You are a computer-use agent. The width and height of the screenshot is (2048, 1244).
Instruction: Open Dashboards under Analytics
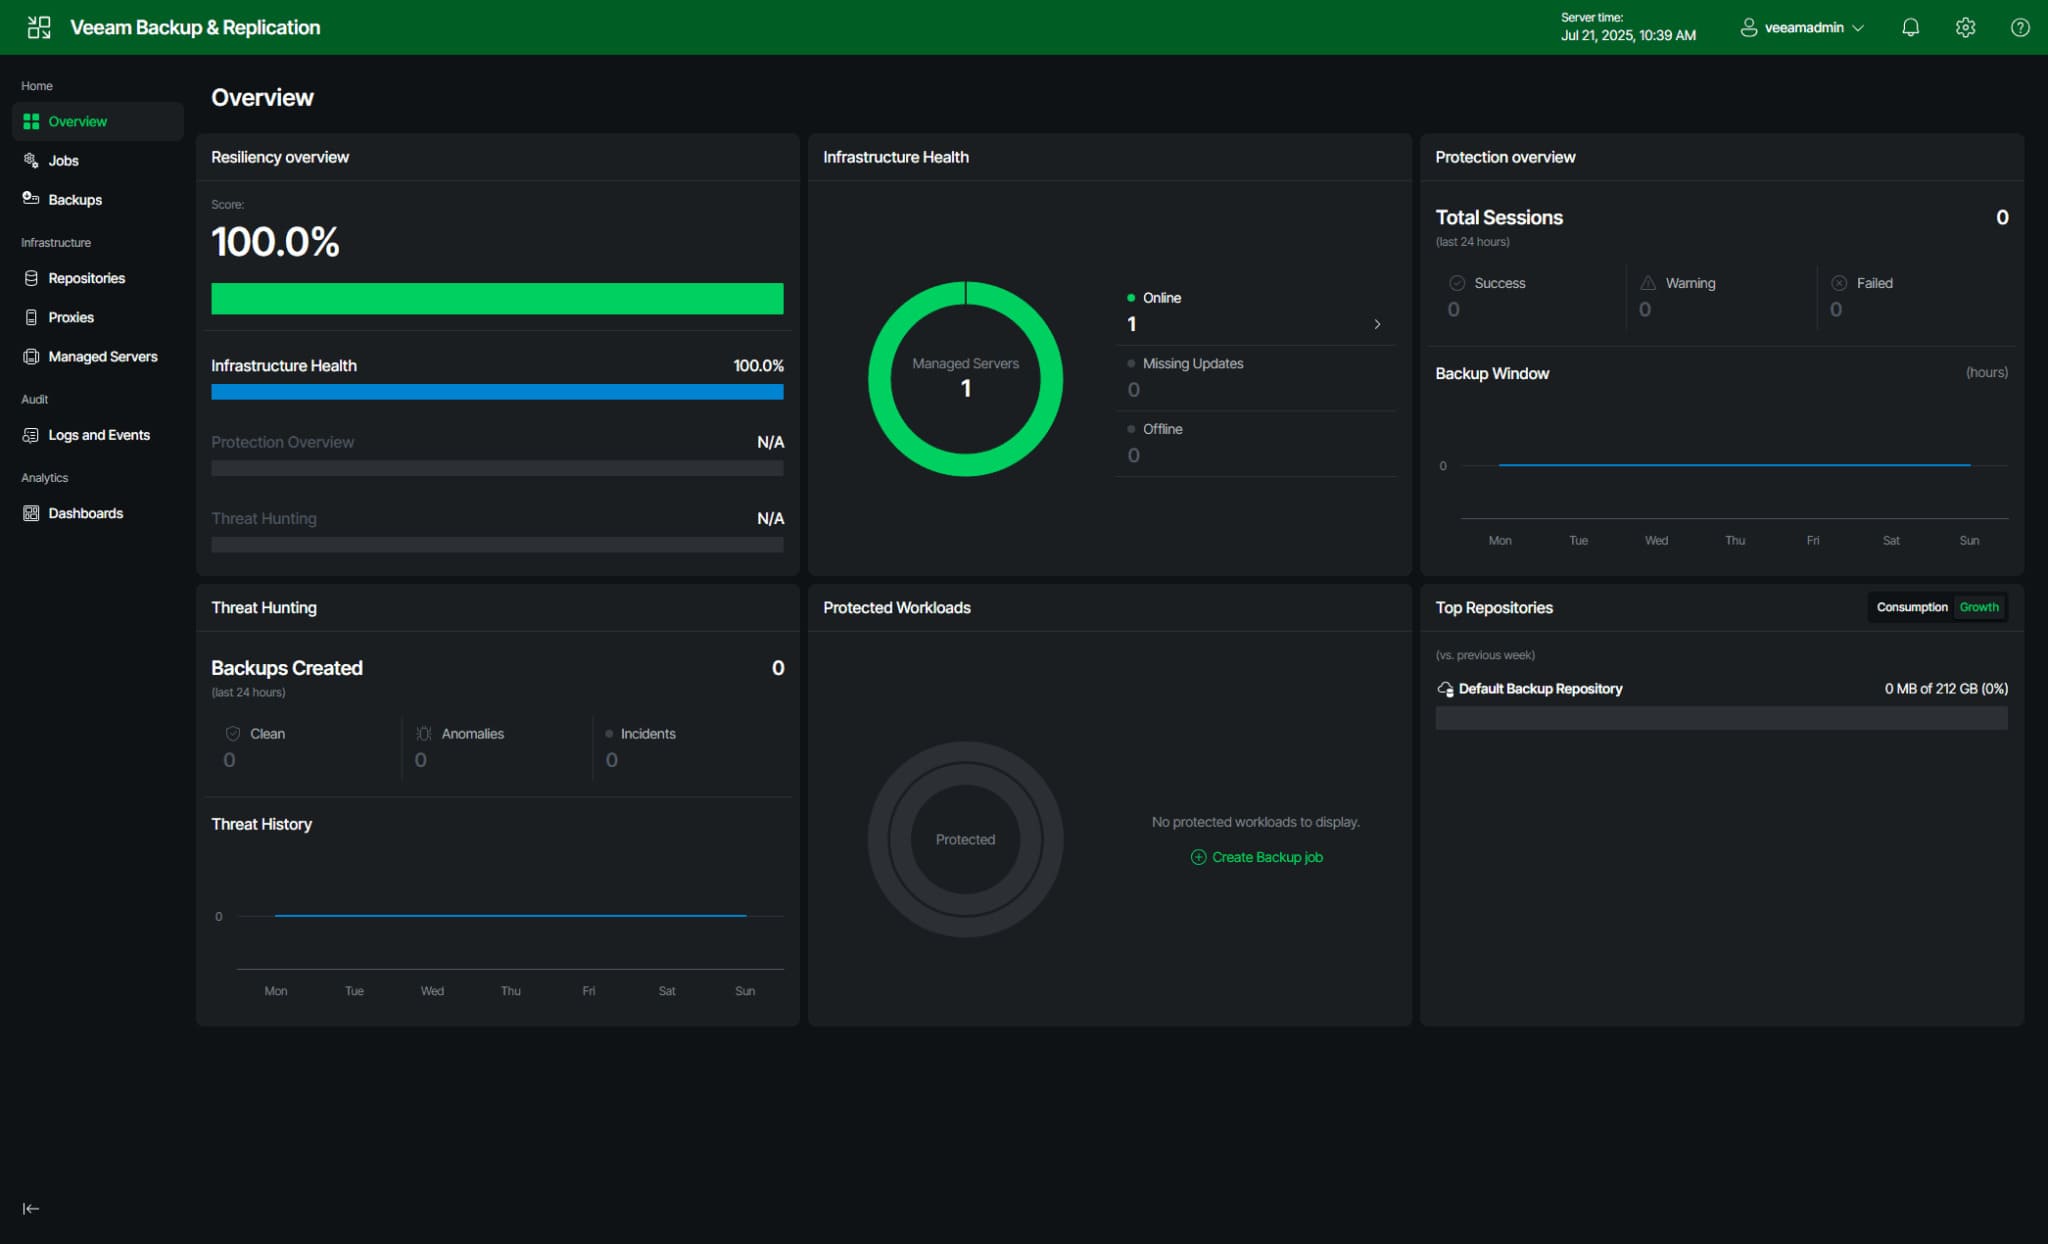click(85, 513)
